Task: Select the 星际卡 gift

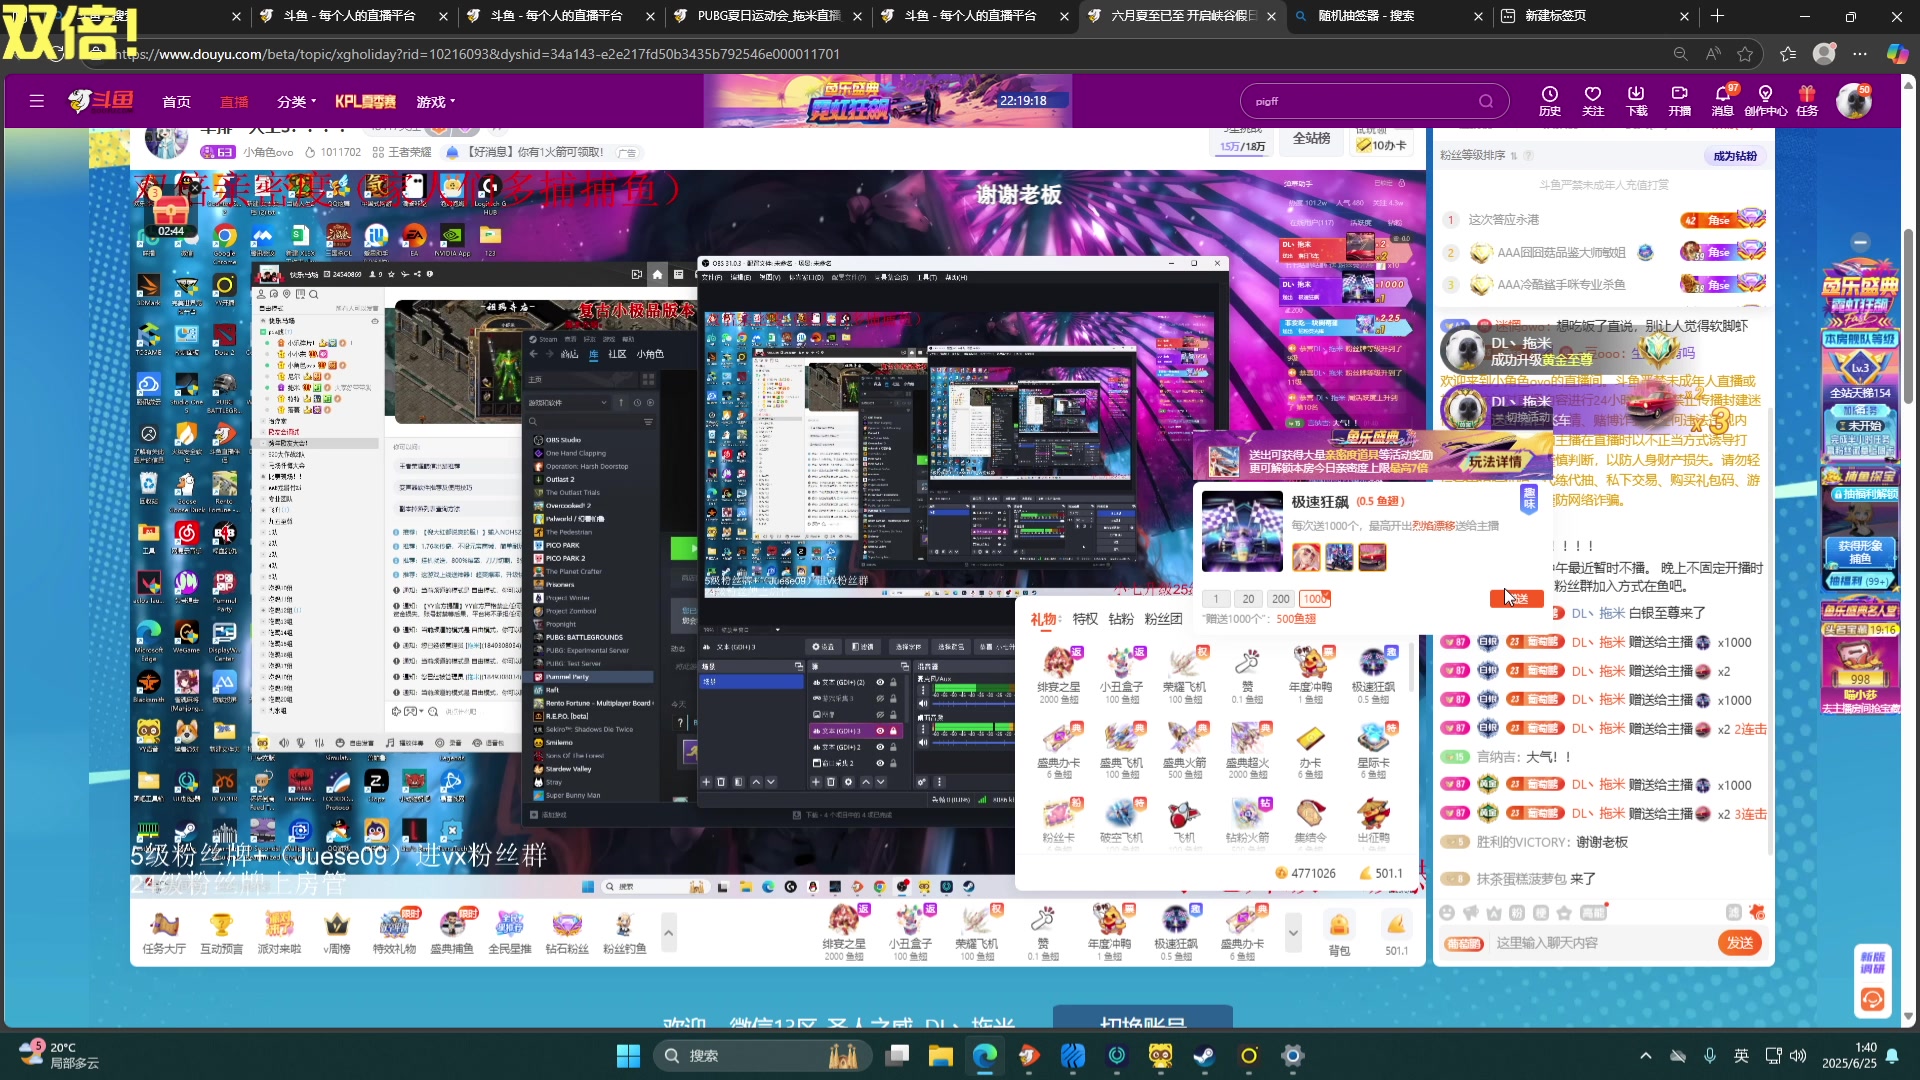Action: tap(1373, 750)
